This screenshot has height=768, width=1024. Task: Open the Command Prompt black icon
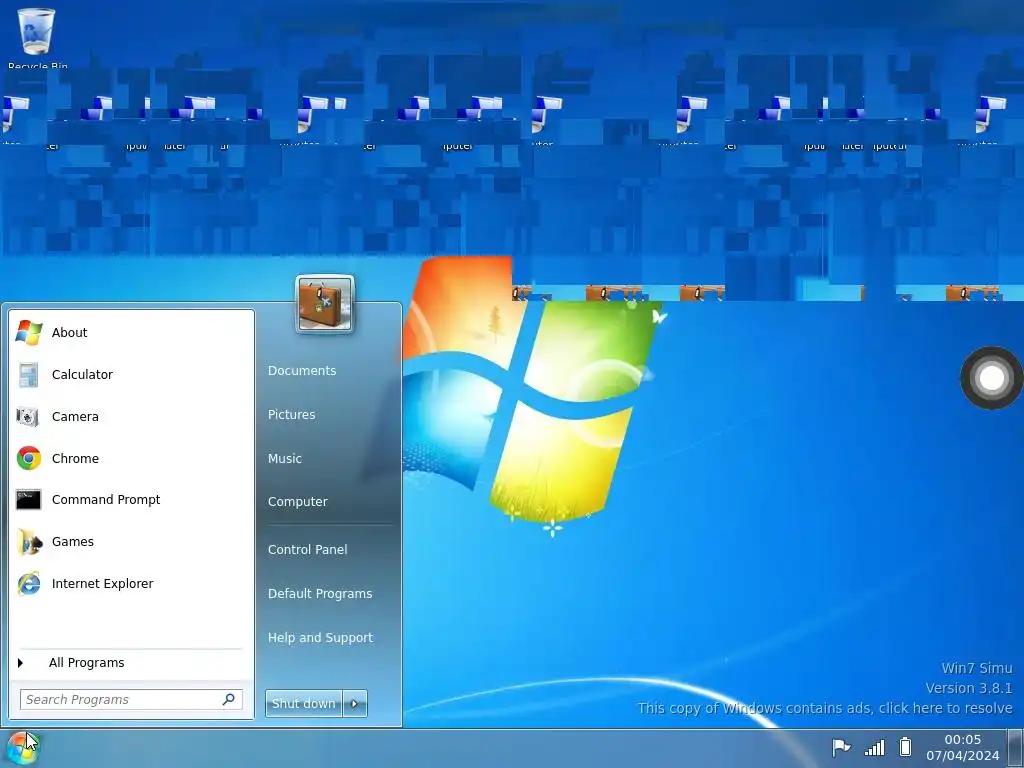(x=28, y=500)
